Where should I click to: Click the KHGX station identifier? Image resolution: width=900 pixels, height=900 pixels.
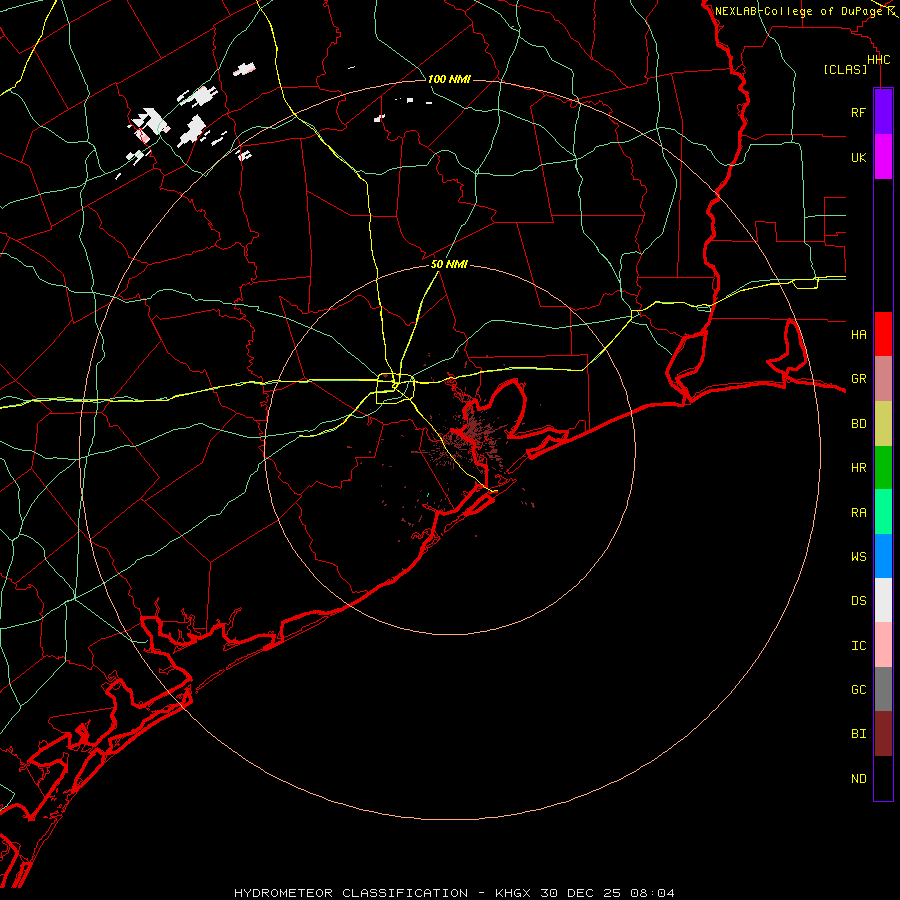(513, 893)
